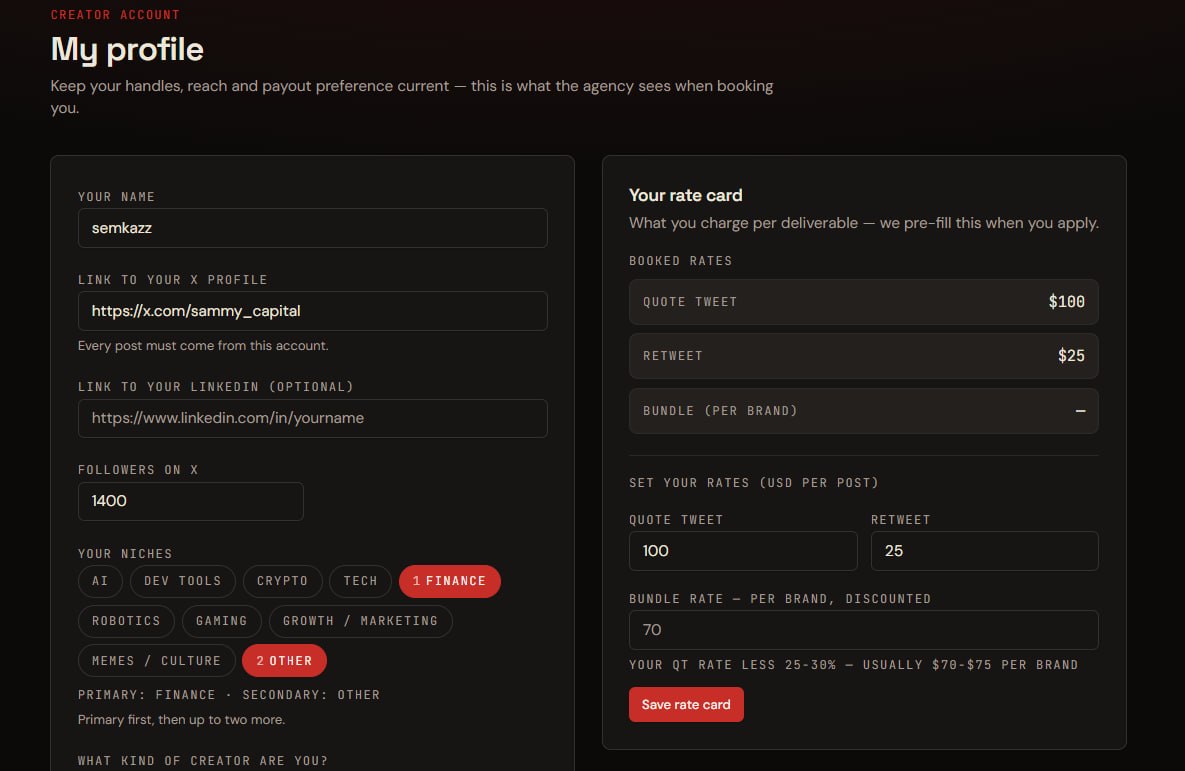Click the Quote Tweet rate input
The image size is (1185, 771).
click(743, 551)
